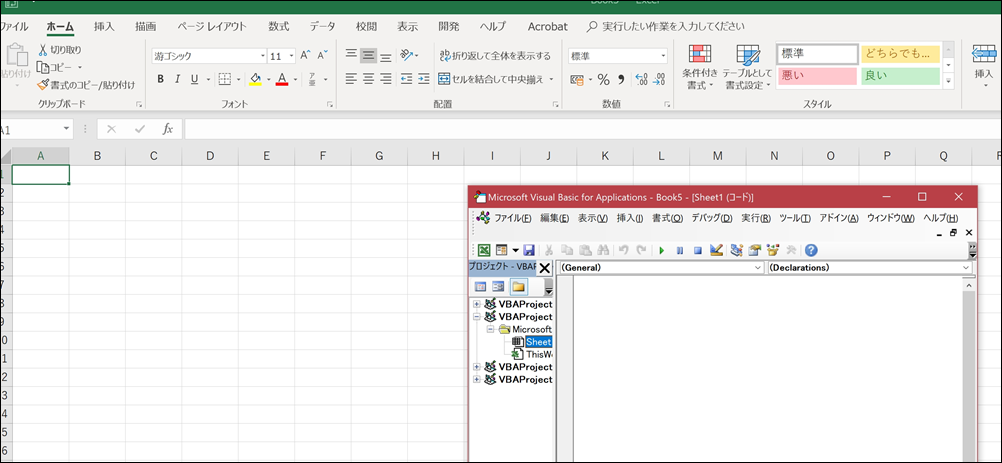This screenshot has height=463, width=1002.
Task: Open ツール(T) menu in VBA editor
Action: 795,218
